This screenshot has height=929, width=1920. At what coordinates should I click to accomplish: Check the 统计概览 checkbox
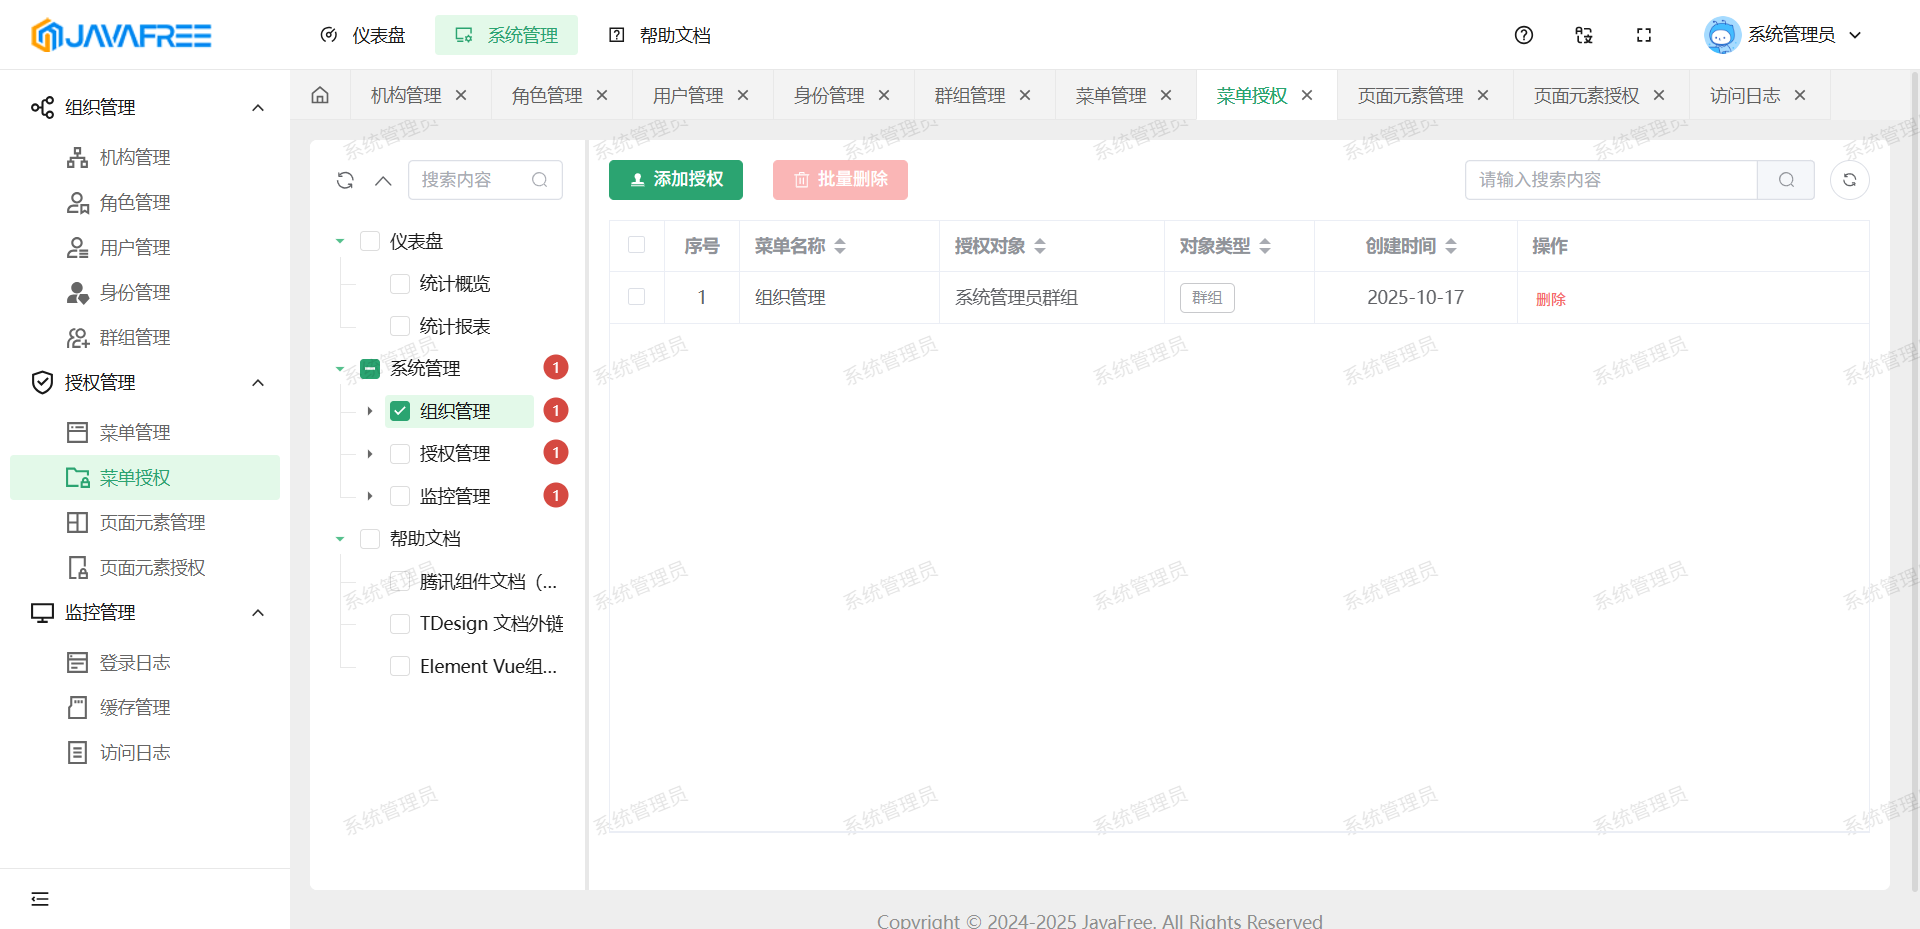(400, 284)
